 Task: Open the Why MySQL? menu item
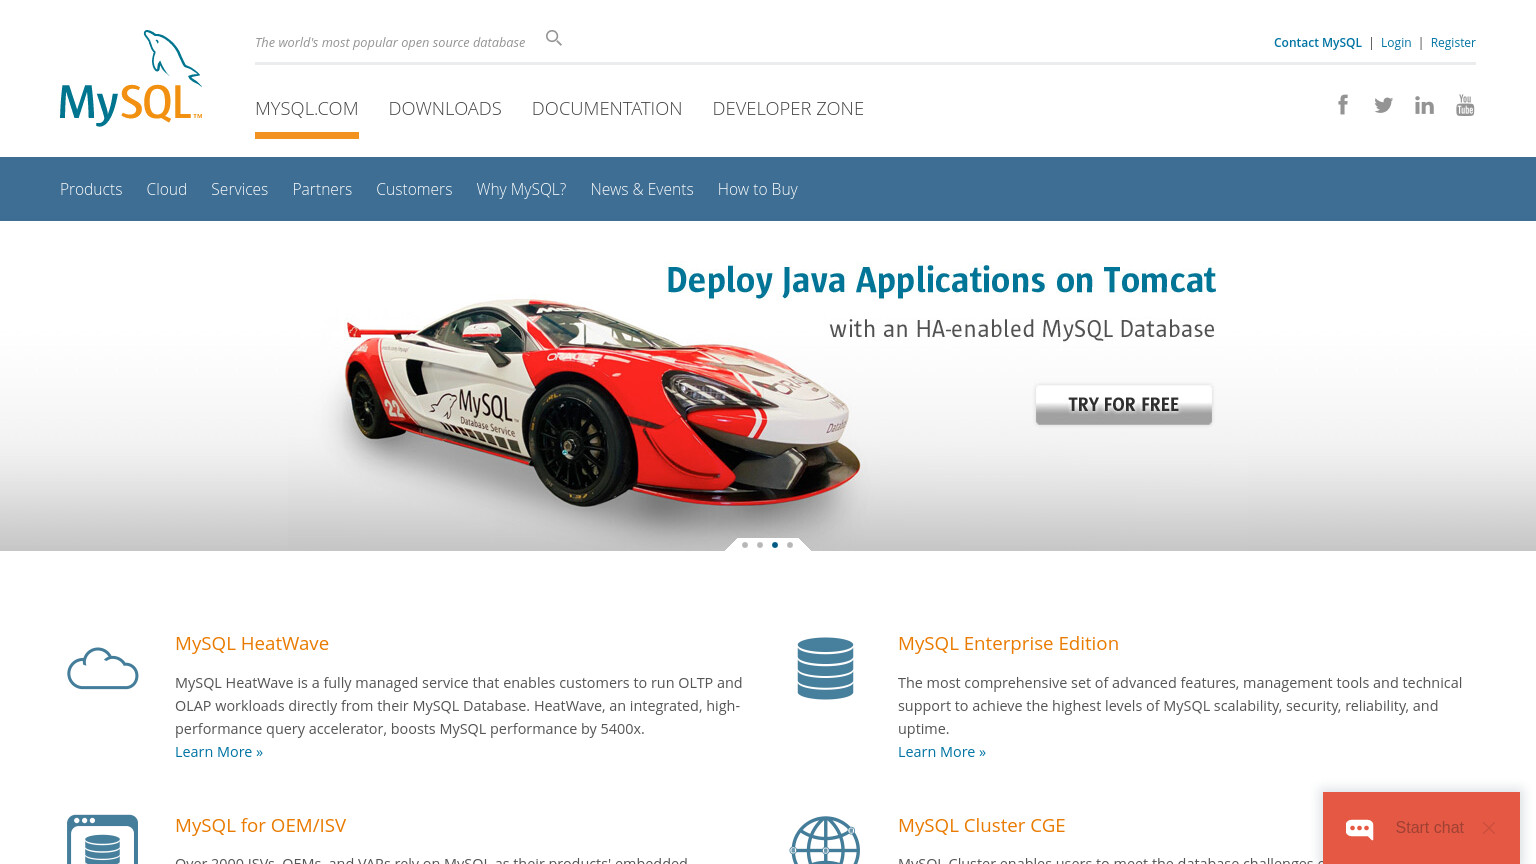pyautogui.click(x=521, y=189)
